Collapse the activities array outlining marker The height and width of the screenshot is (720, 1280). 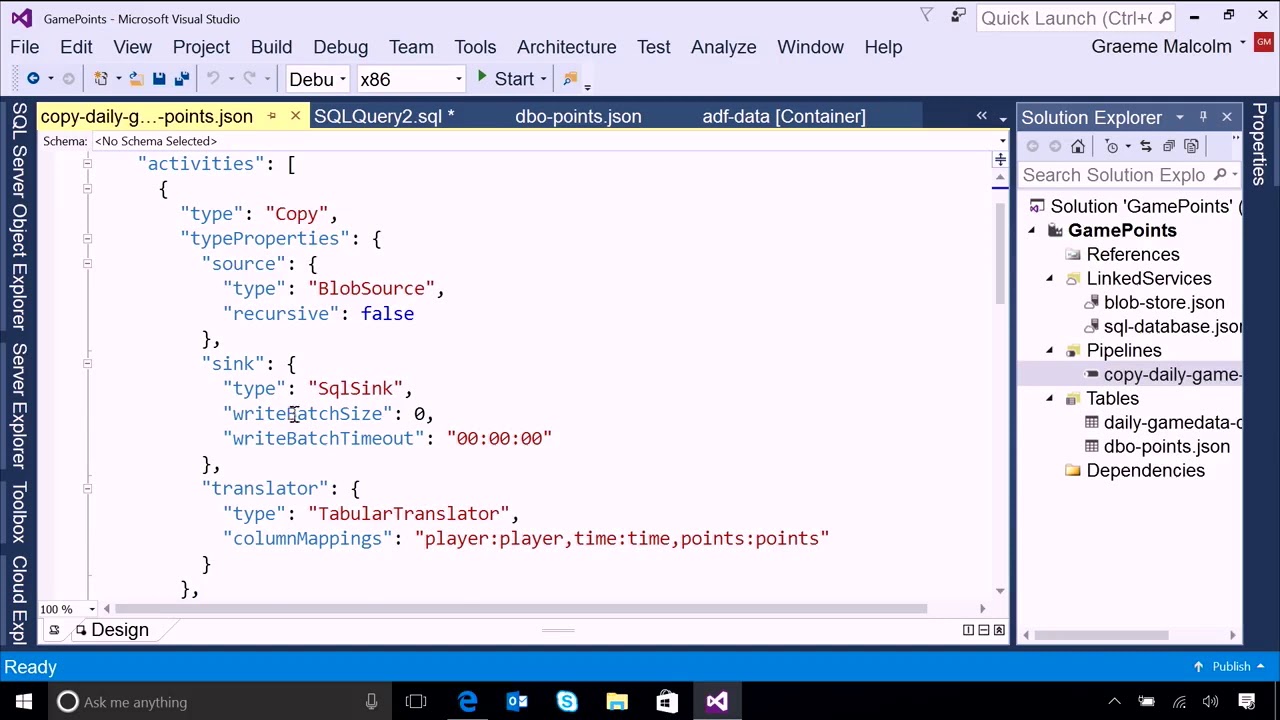[x=87, y=164]
